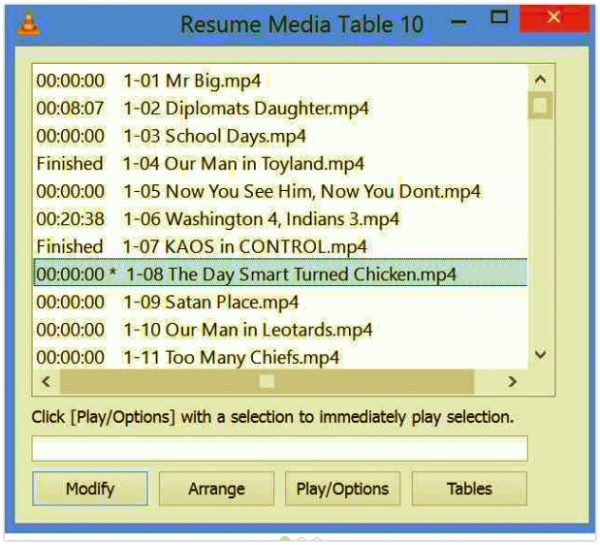600x545 pixels.
Task: Click the left arrow of horizontal scrollbar
Action: click(46, 382)
